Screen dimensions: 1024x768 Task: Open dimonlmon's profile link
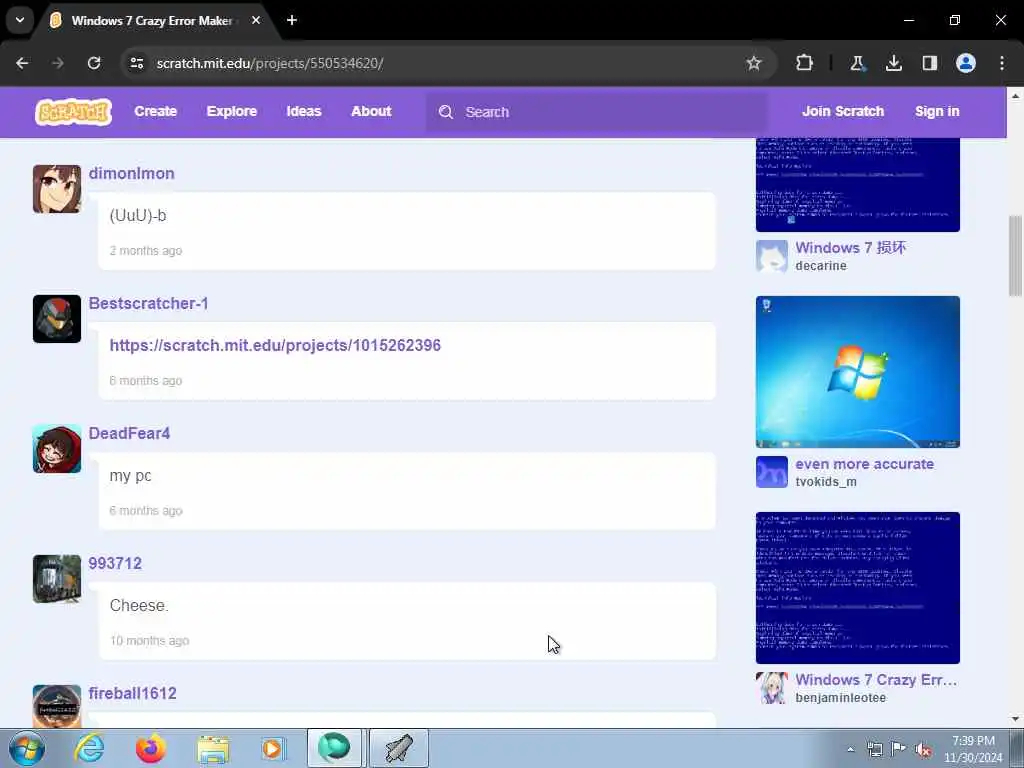point(131,174)
